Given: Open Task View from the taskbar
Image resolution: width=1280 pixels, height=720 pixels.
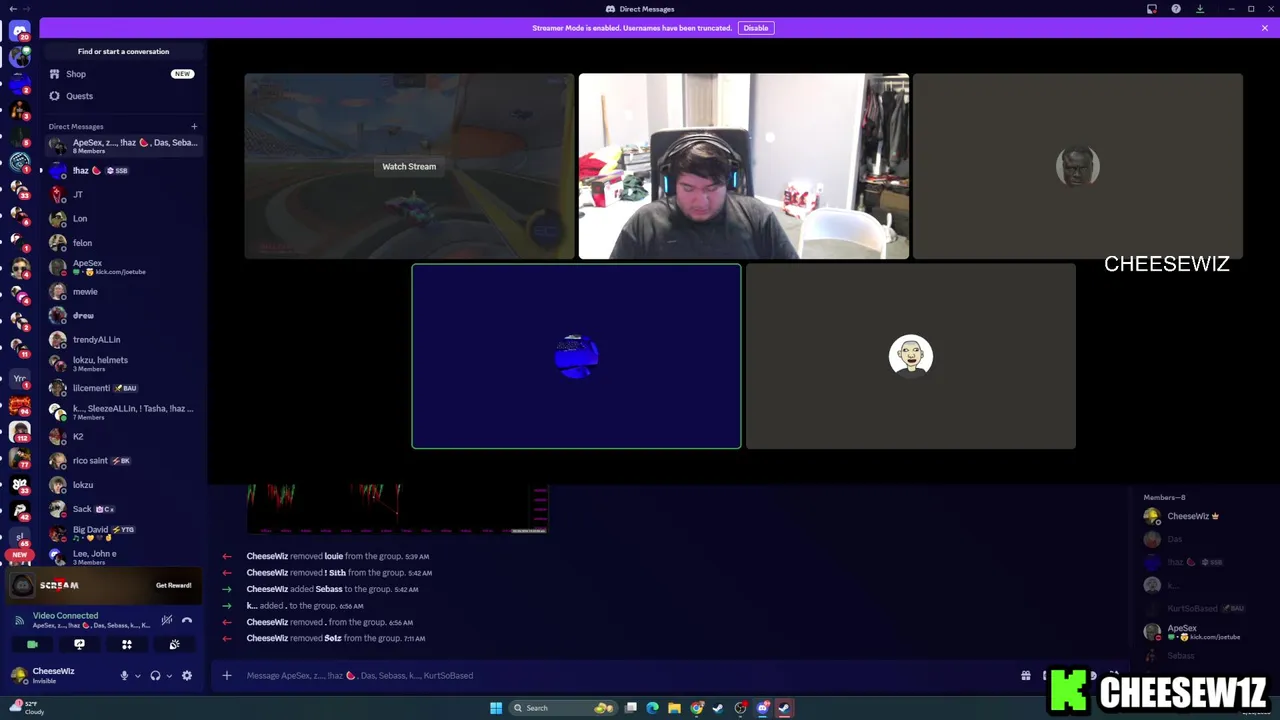Looking at the screenshot, I should pyautogui.click(x=631, y=708).
